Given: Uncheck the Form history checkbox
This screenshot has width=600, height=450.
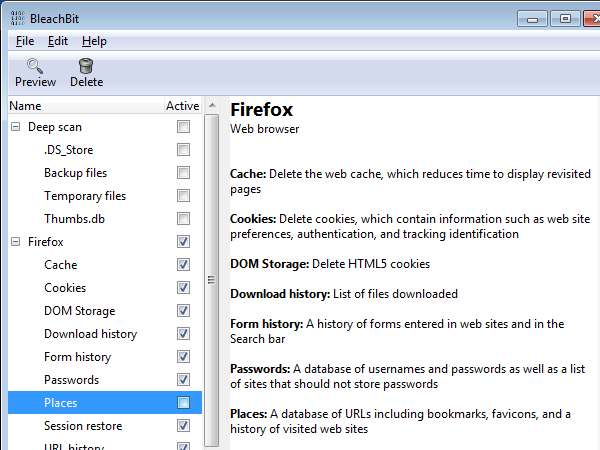Looking at the screenshot, I should point(183,357).
